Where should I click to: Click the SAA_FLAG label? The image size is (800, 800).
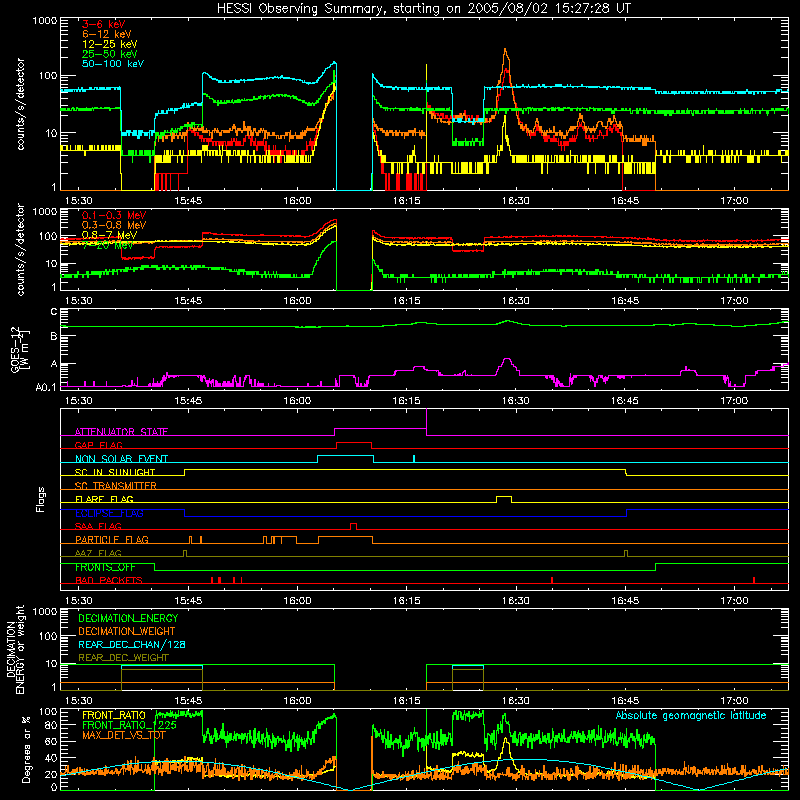coord(98,526)
